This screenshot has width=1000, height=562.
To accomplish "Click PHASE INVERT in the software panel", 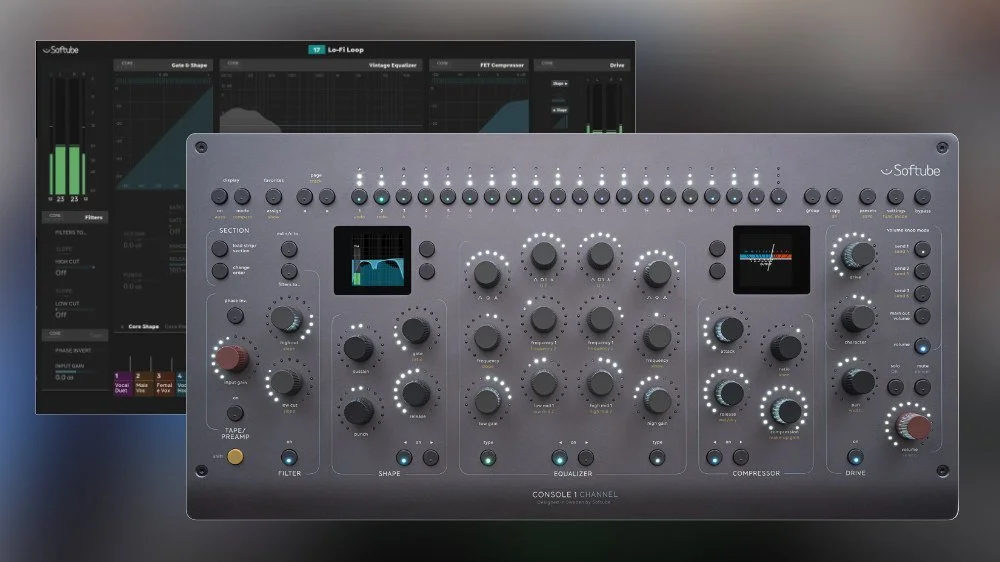I will pyautogui.click(x=73, y=351).
